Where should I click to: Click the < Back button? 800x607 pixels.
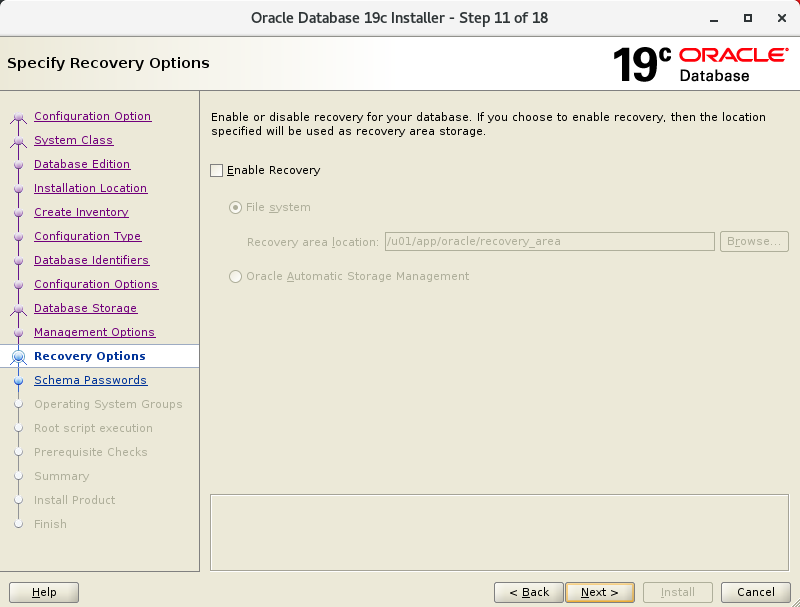[x=529, y=592]
